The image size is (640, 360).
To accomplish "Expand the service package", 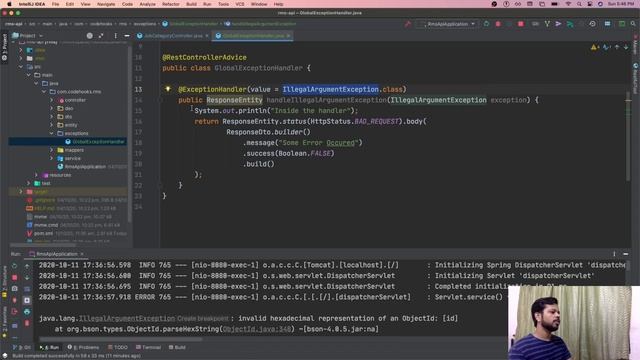I will (52, 158).
